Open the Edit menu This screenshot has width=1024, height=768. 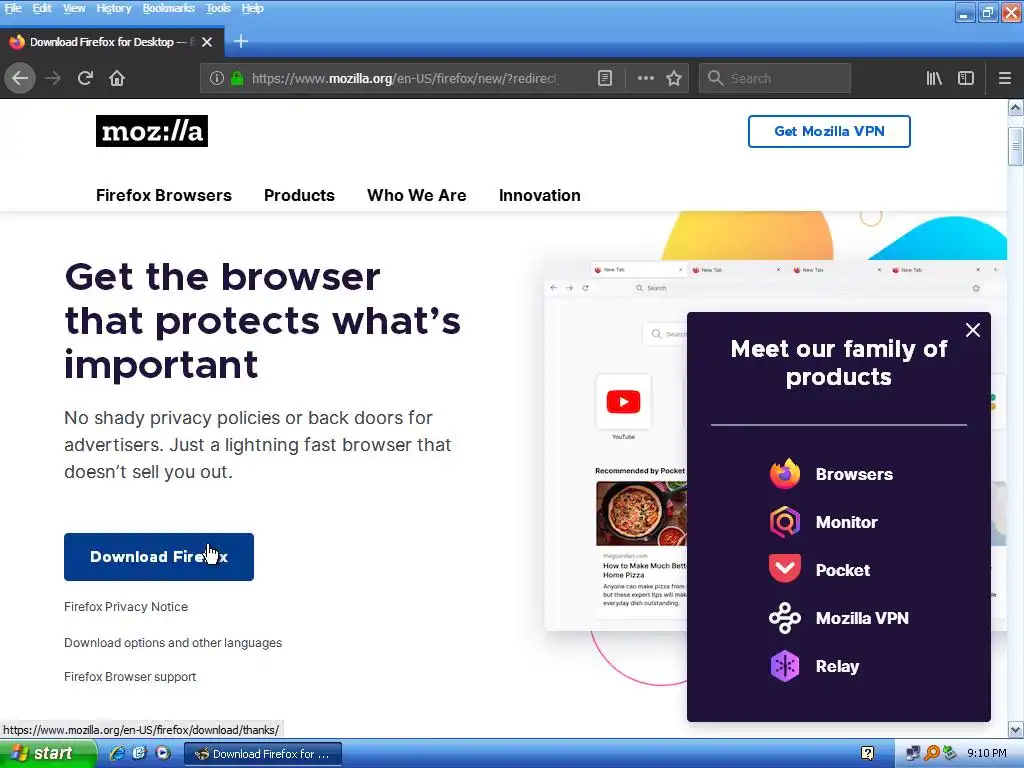(x=42, y=8)
